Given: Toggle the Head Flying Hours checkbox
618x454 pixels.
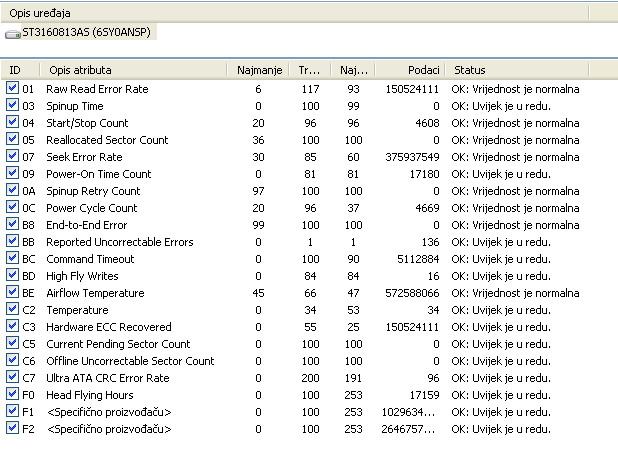Looking at the screenshot, I should (12, 395).
